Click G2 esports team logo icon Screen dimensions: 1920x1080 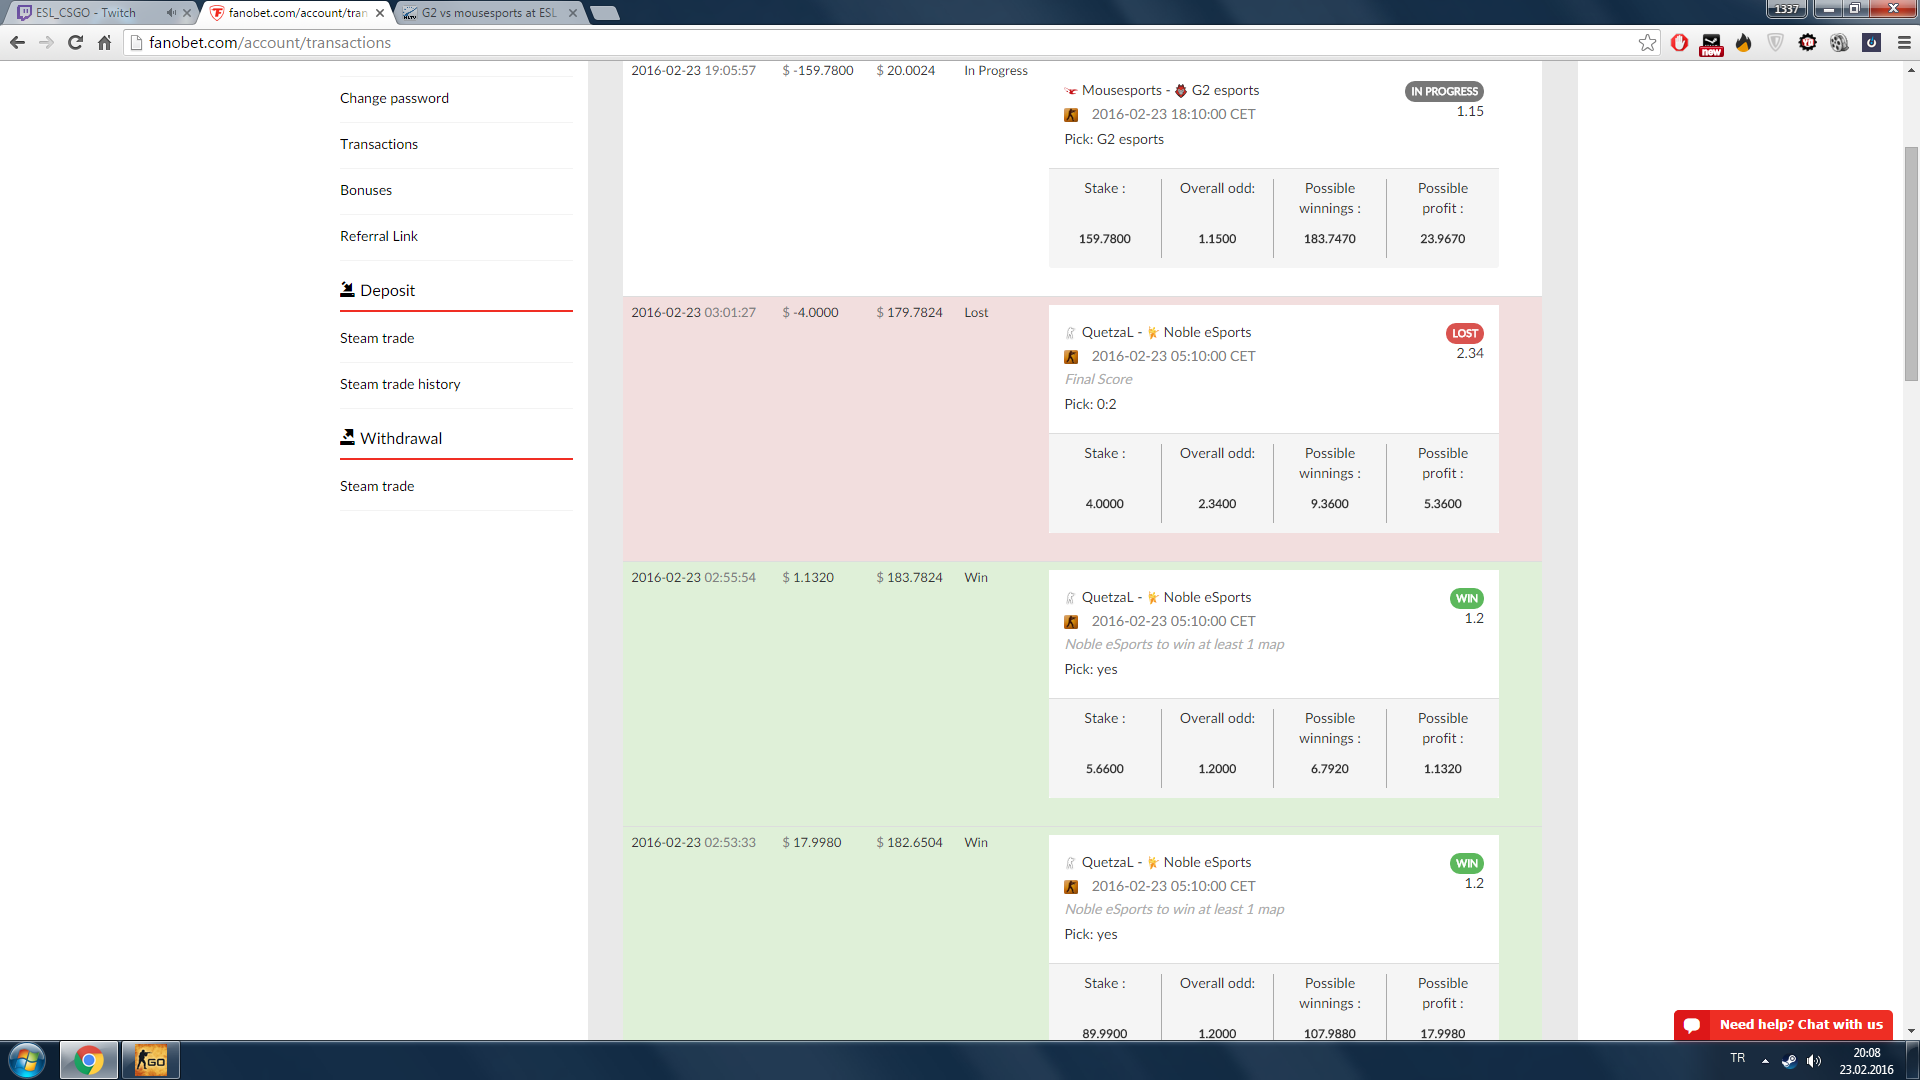click(1181, 91)
